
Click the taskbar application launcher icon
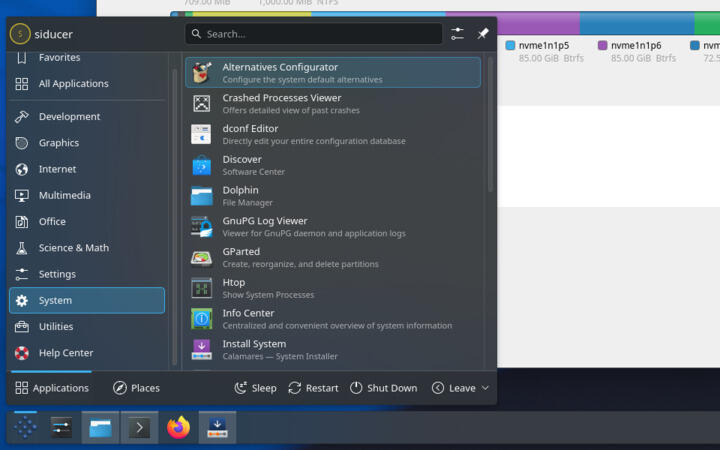click(x=25, y=428)
